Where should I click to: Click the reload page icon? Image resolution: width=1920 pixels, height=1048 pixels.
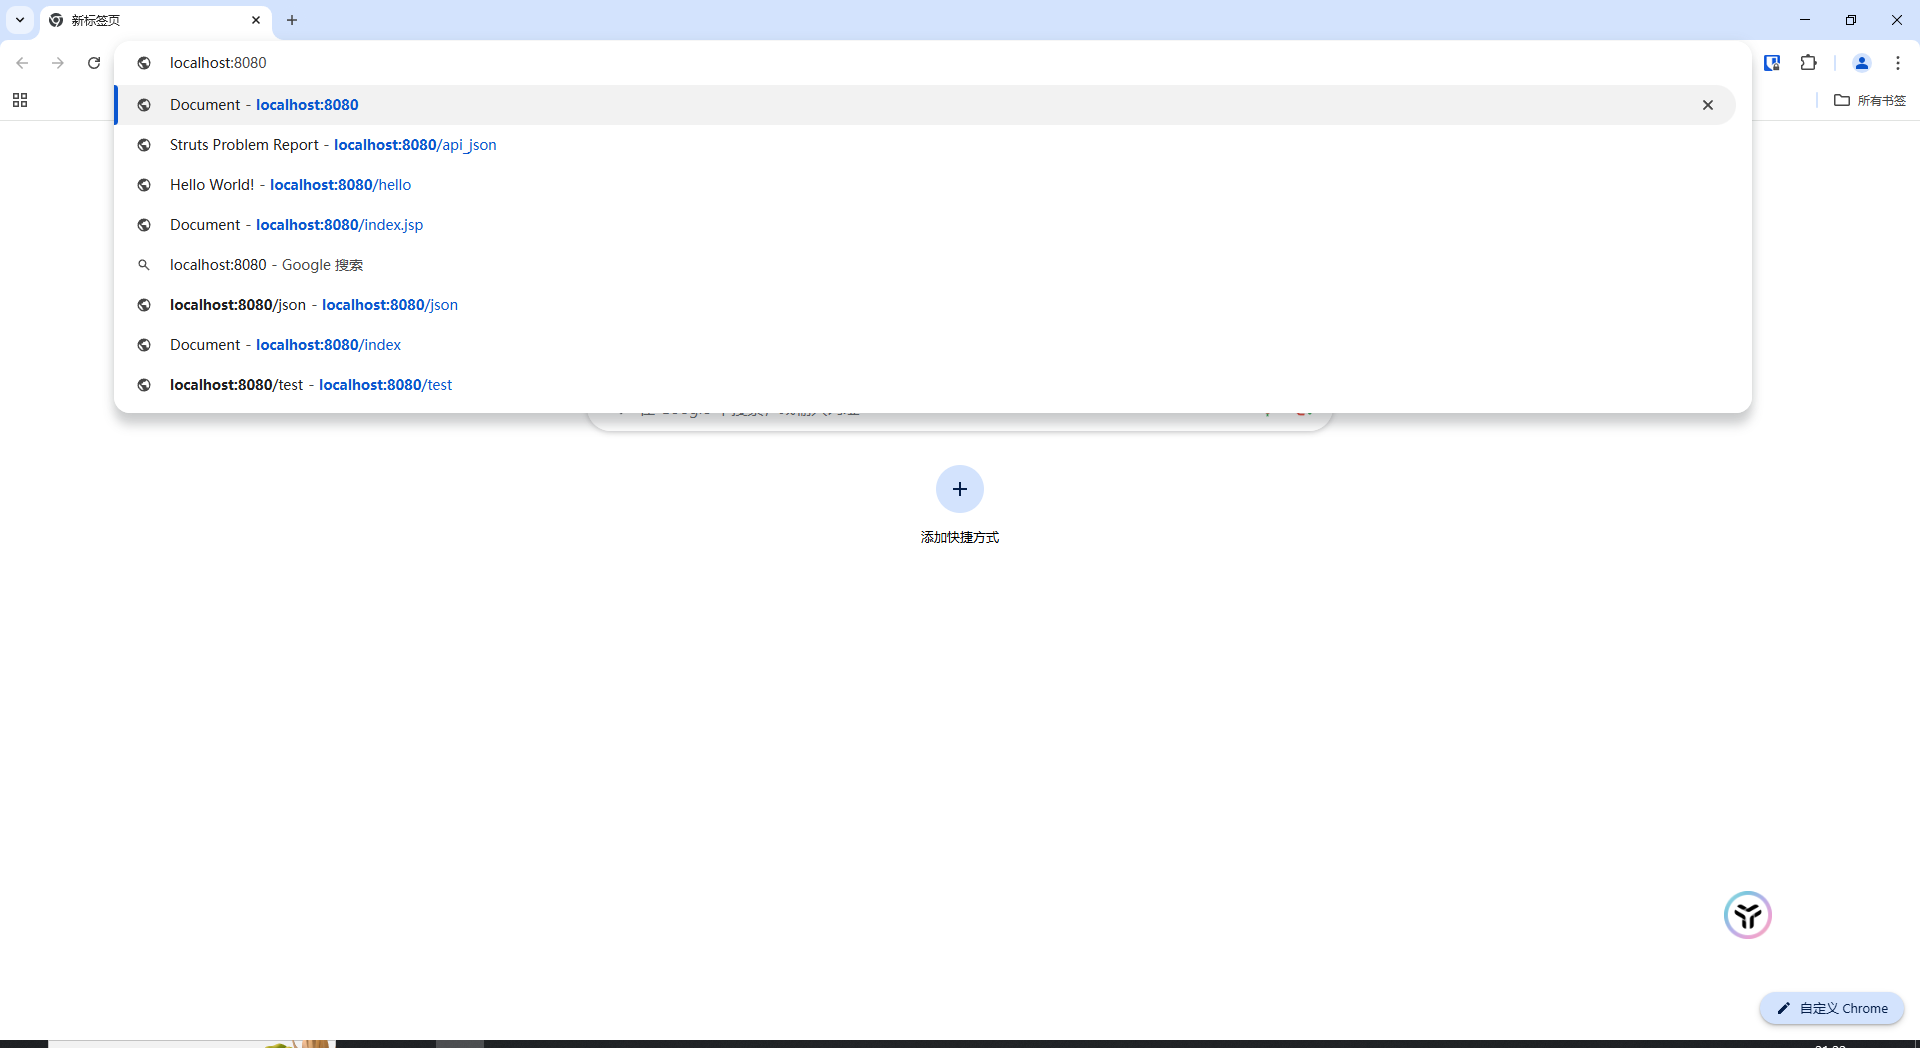coord(94,63)
